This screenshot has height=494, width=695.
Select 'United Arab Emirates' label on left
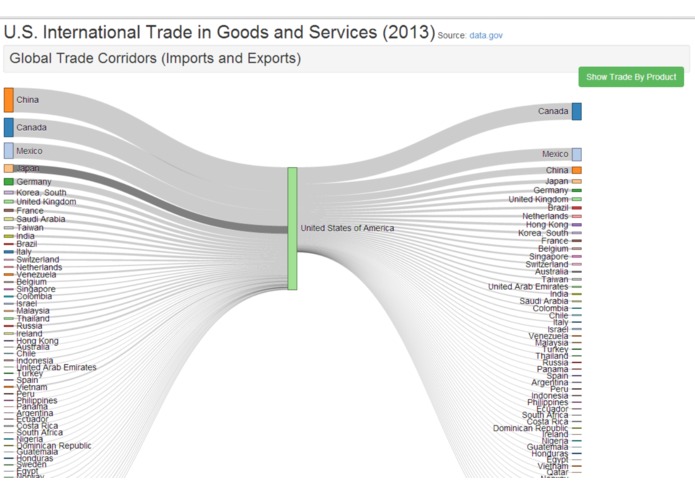pyautogui.click(x=56, y=367)
